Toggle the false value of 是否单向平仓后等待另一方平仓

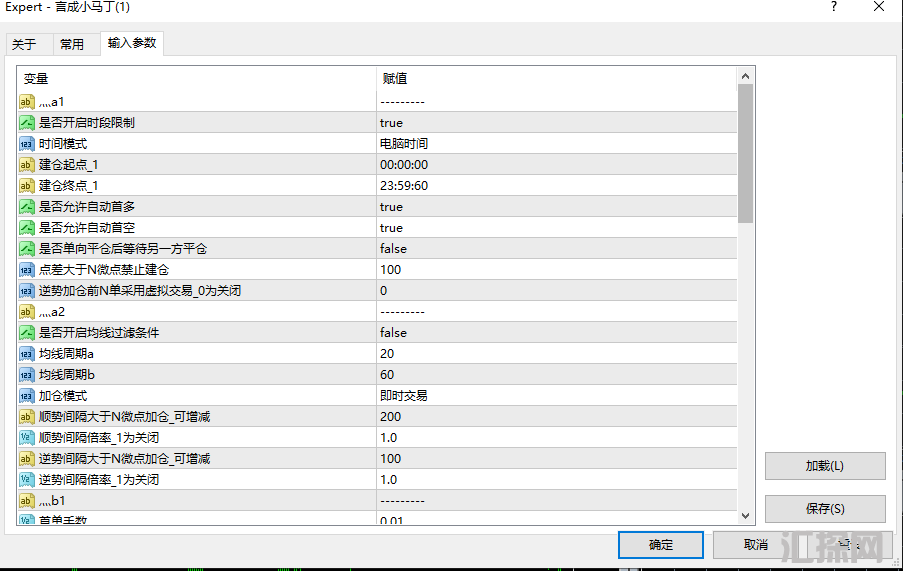click(x=393, y=249)
